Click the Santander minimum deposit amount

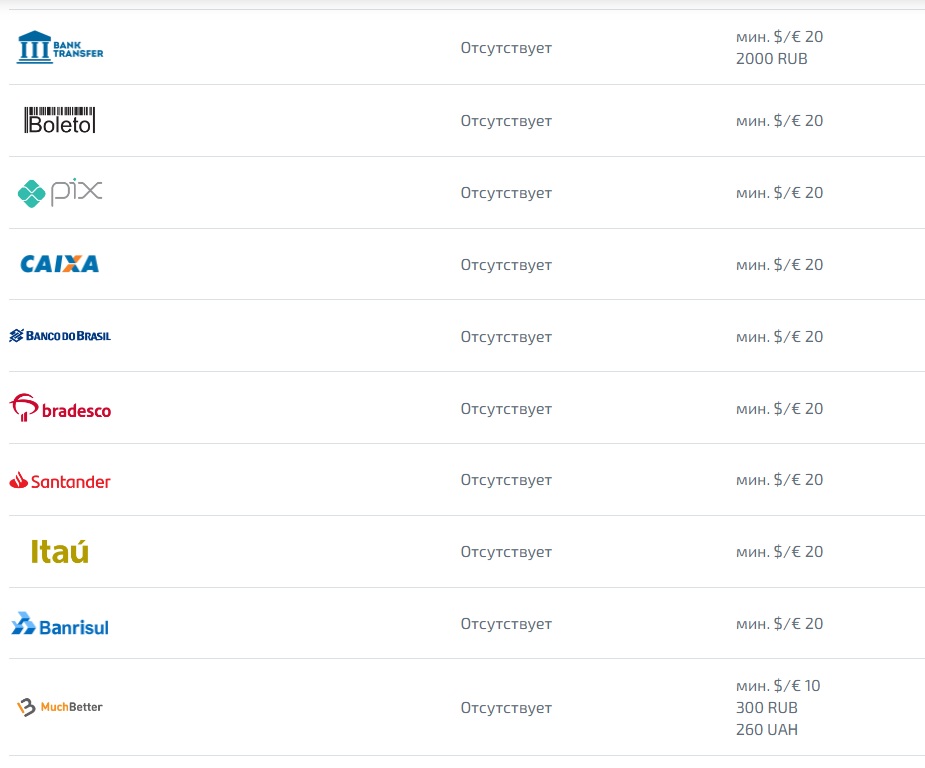coord(779,480)
